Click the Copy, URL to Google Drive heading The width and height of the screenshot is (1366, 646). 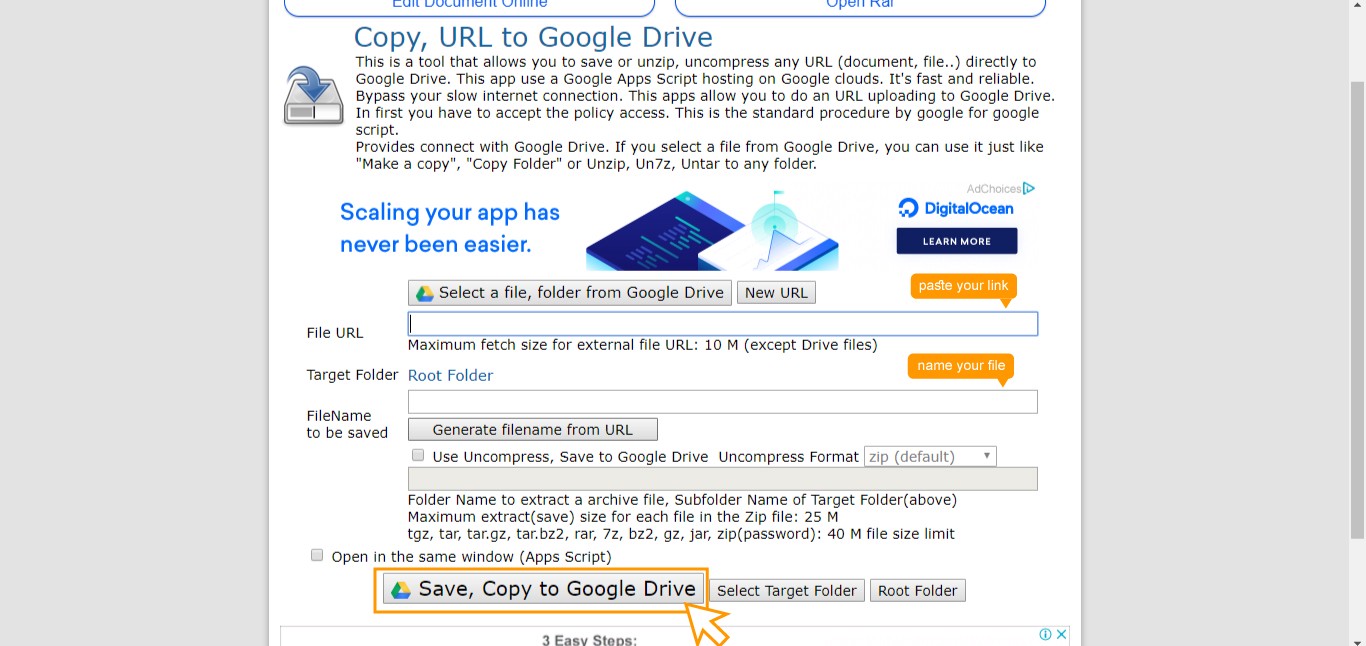(x=533, y=37)
